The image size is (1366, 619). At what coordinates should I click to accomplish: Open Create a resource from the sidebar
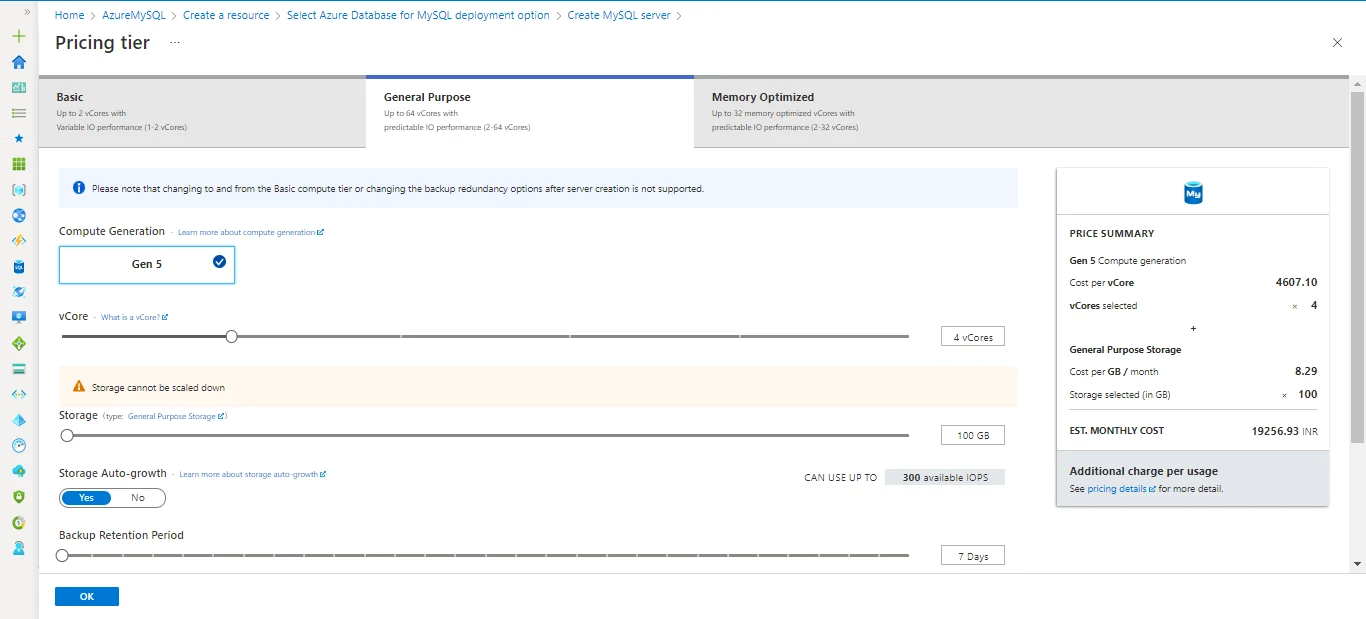coord(18,35)
